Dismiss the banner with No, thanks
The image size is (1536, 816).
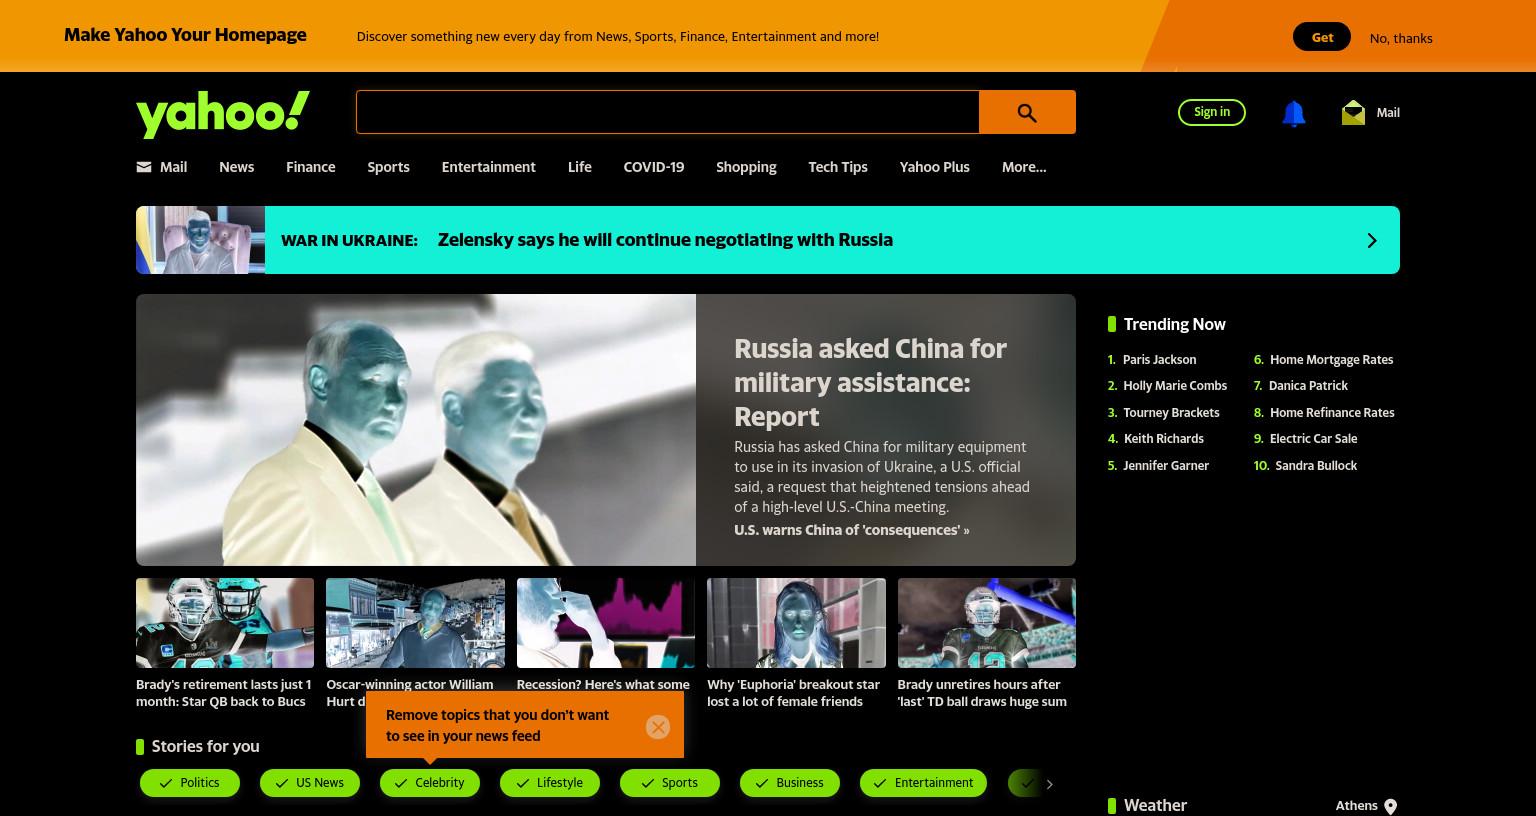pos(1401,38)
